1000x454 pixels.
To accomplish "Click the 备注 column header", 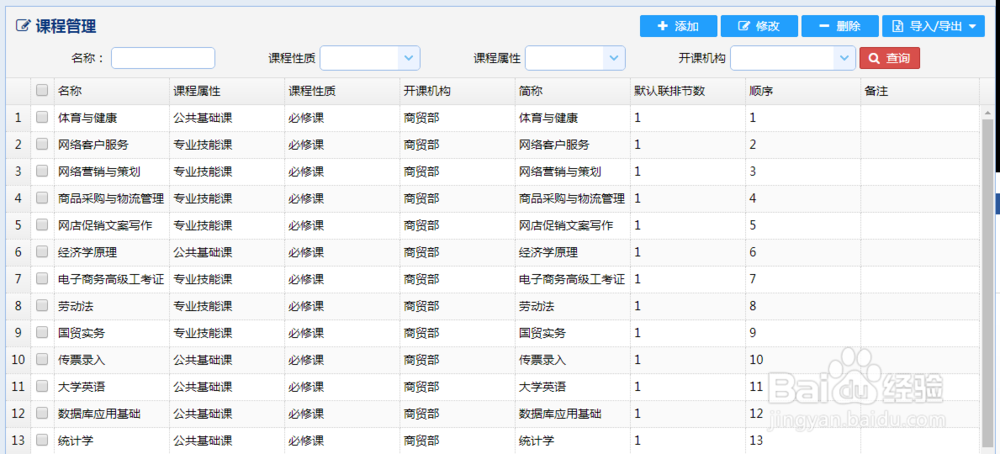I will click(920, 91).
